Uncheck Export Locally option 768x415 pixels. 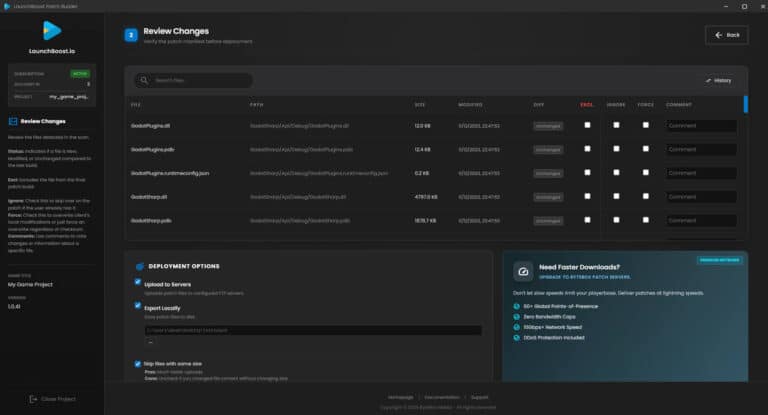pyautogui.click(x=138, y=306)
